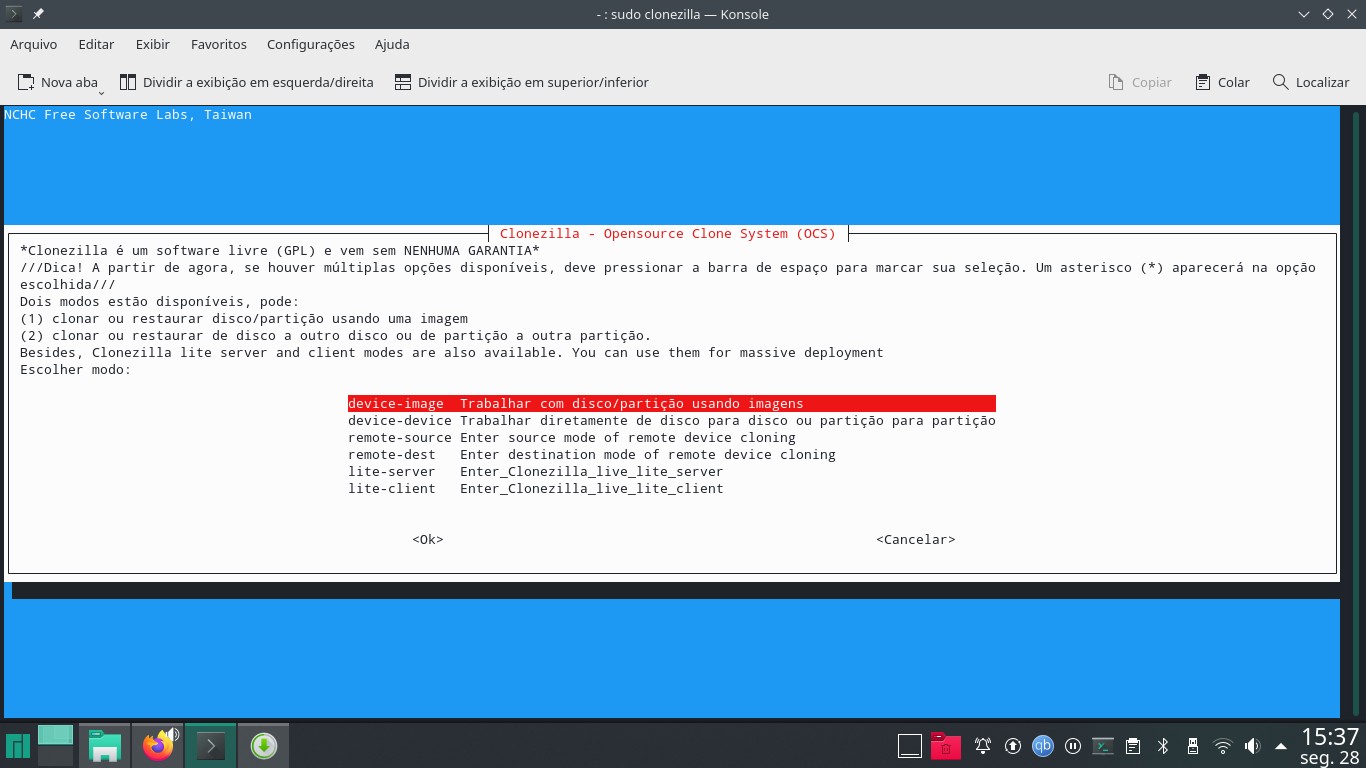The width and height of the screenshot is (1366, 768).
Task: Expand the Nova aba dropdown arrow
Action: (102, 92)
